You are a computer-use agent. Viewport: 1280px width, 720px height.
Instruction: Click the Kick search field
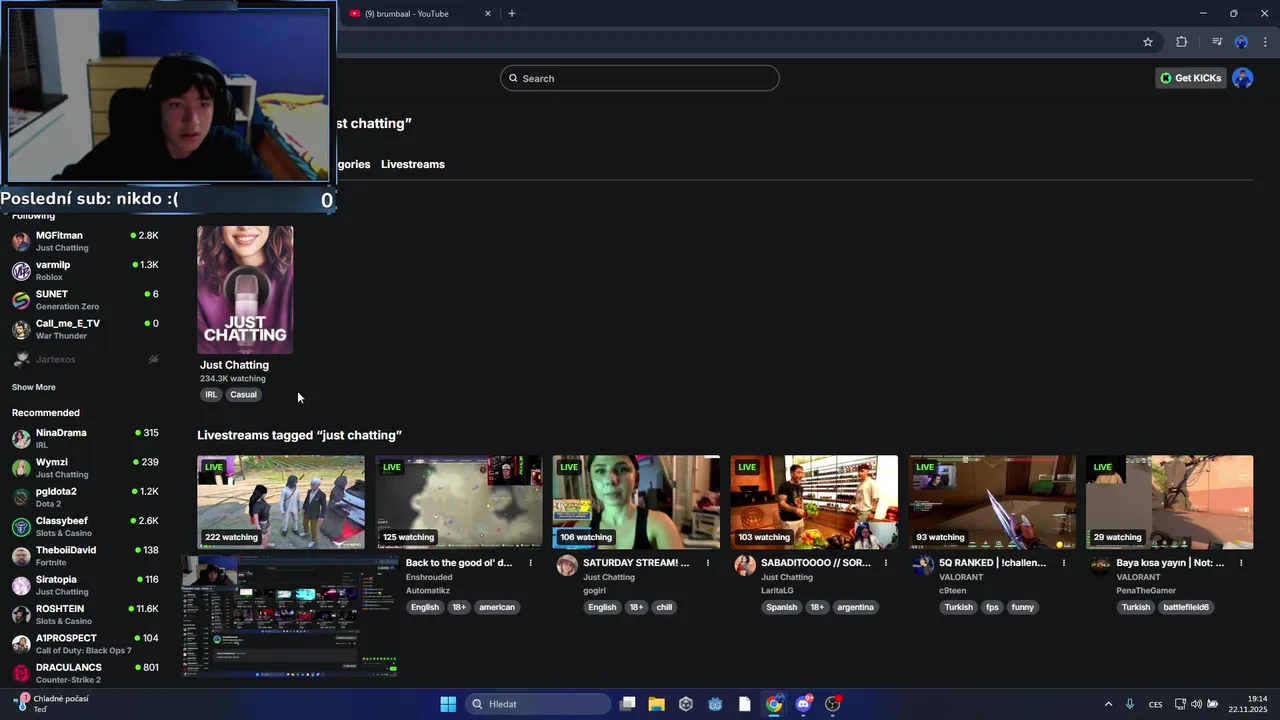(640, 78)
